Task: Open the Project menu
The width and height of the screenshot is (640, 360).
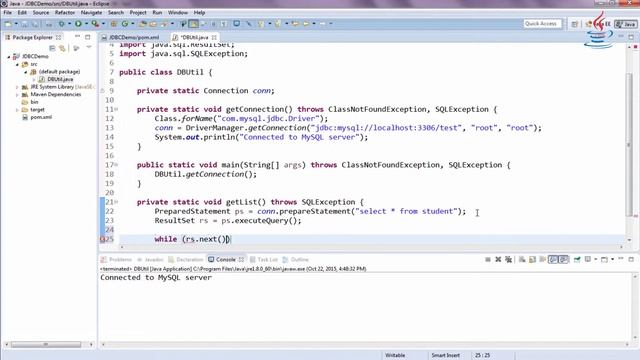Action: (x=138, y=13)
